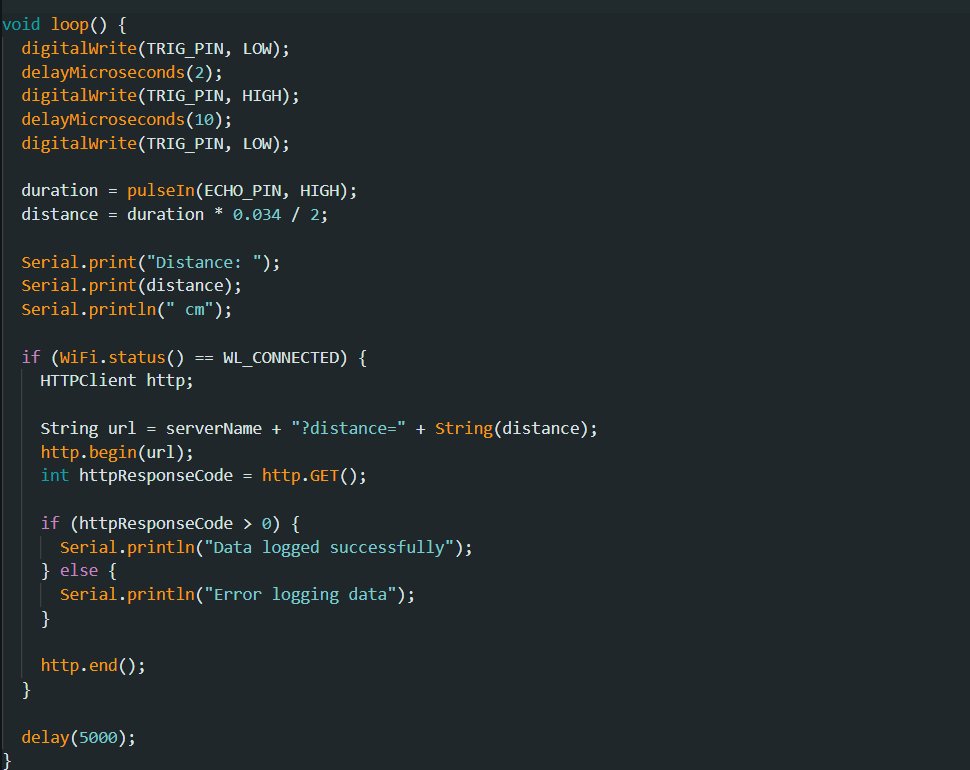
Task: Click the '0.034' numeric constant
Action: tap(256, 214)
